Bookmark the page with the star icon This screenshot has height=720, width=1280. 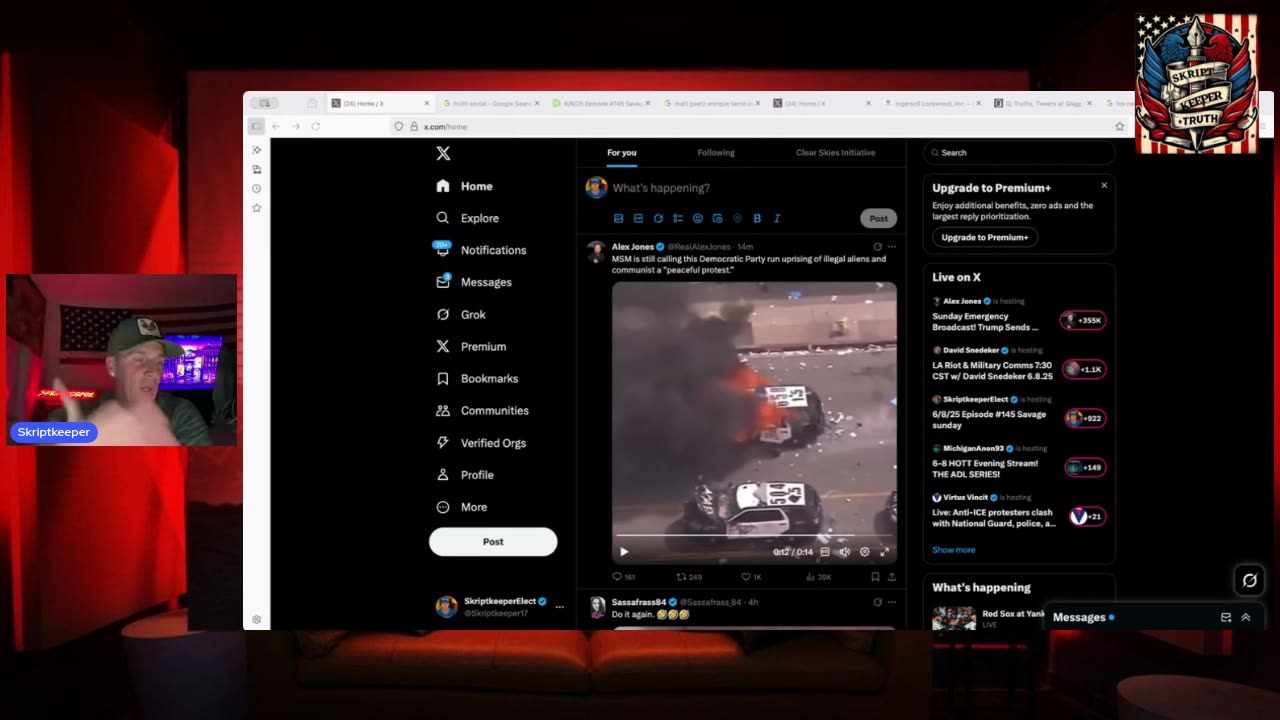(x=1120, y=126)
